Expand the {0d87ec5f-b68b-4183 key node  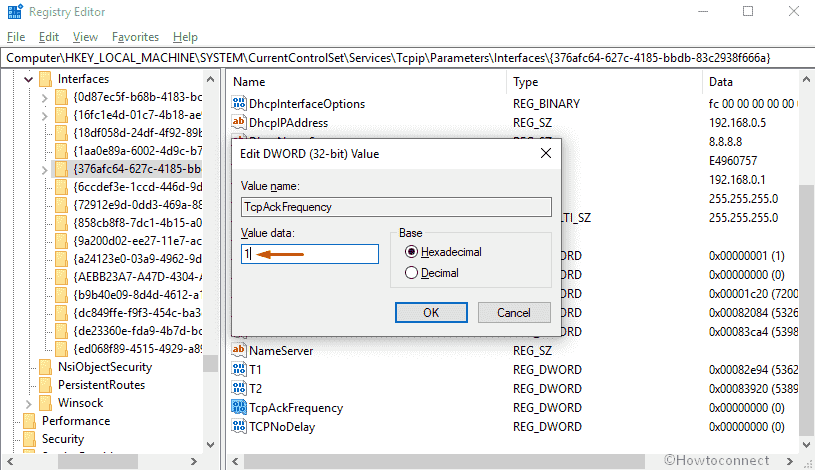(45, 98)
